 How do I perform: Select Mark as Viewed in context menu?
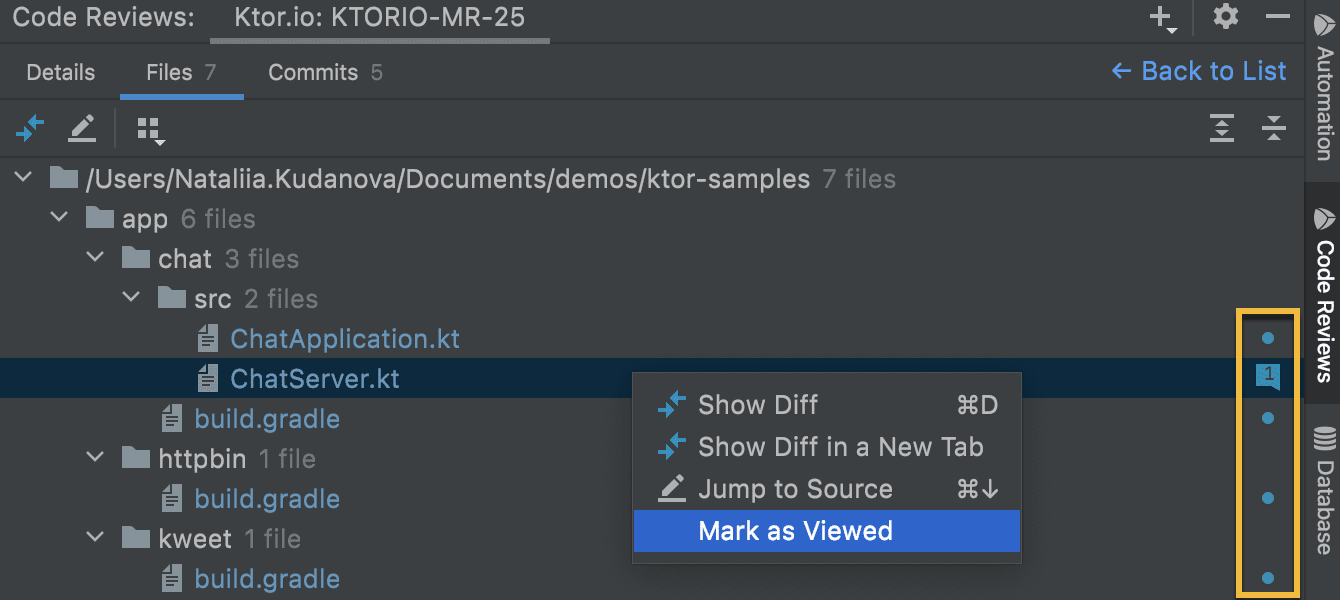click(795, 531)
